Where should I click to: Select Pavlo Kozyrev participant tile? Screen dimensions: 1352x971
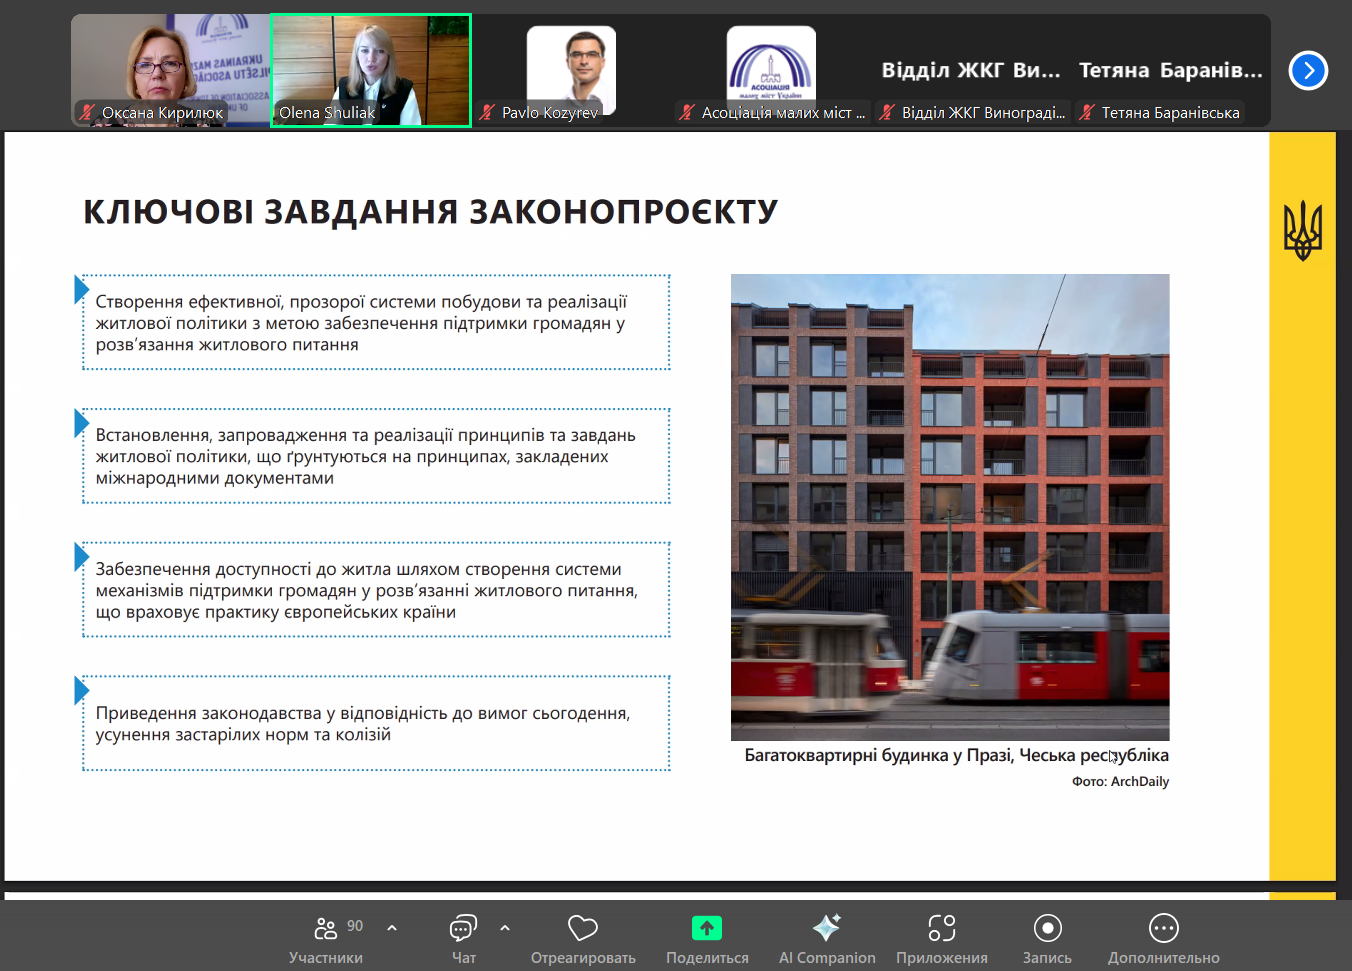pos(571,70)
